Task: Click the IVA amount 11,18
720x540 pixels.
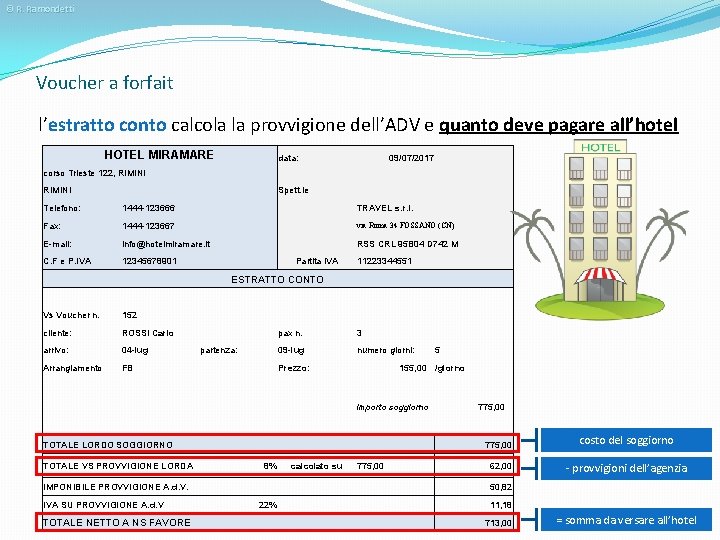Action: [x=501, y=505]
